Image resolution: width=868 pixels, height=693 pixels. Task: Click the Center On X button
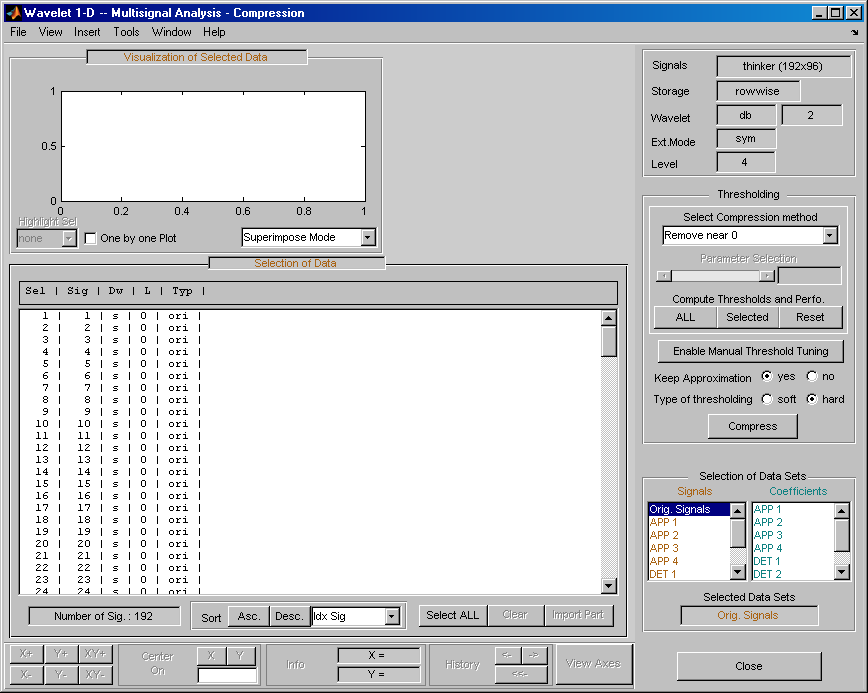point(211,656)
